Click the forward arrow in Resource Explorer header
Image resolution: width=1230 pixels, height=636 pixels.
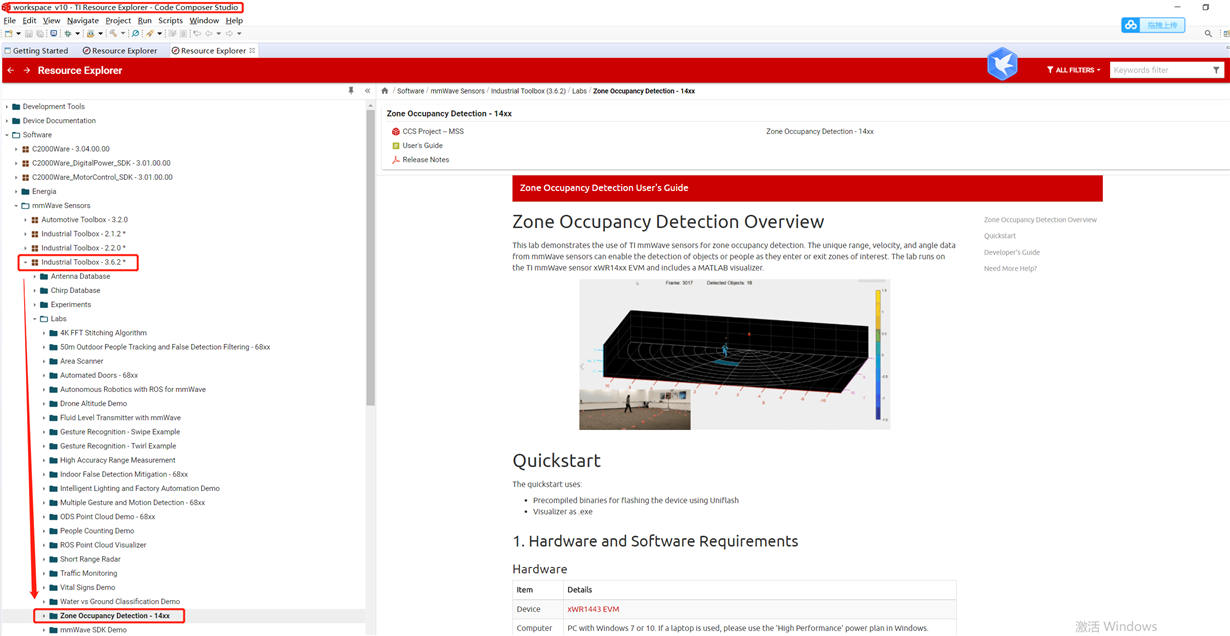(27, 70)
